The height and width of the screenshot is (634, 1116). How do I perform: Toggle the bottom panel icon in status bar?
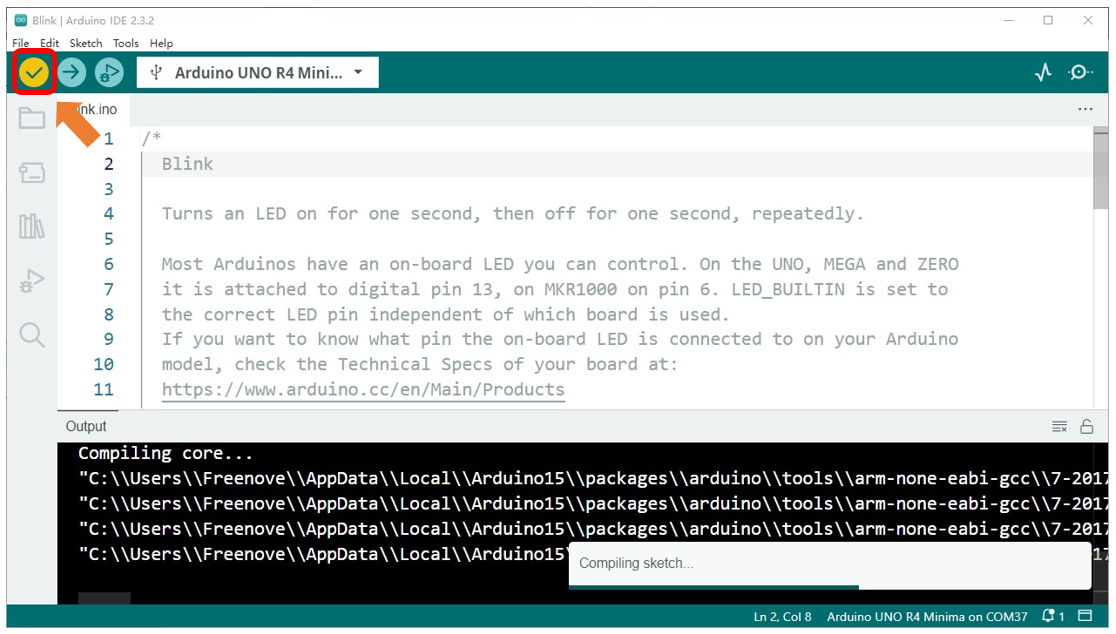coord(1085,616)
